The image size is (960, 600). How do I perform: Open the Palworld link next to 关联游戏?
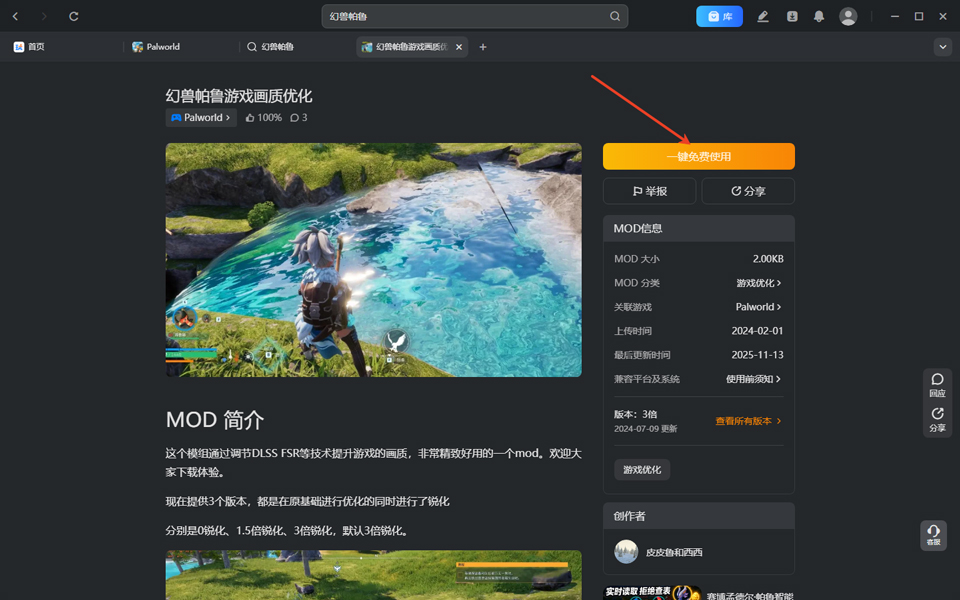(x=759, y=307)
